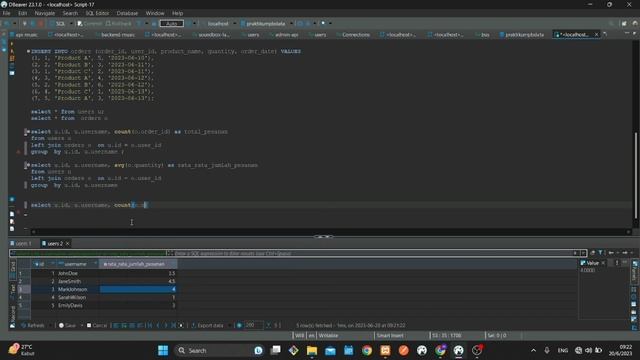
Task: Place cursor in the last select count line
Action: click(x=90, y=205)
